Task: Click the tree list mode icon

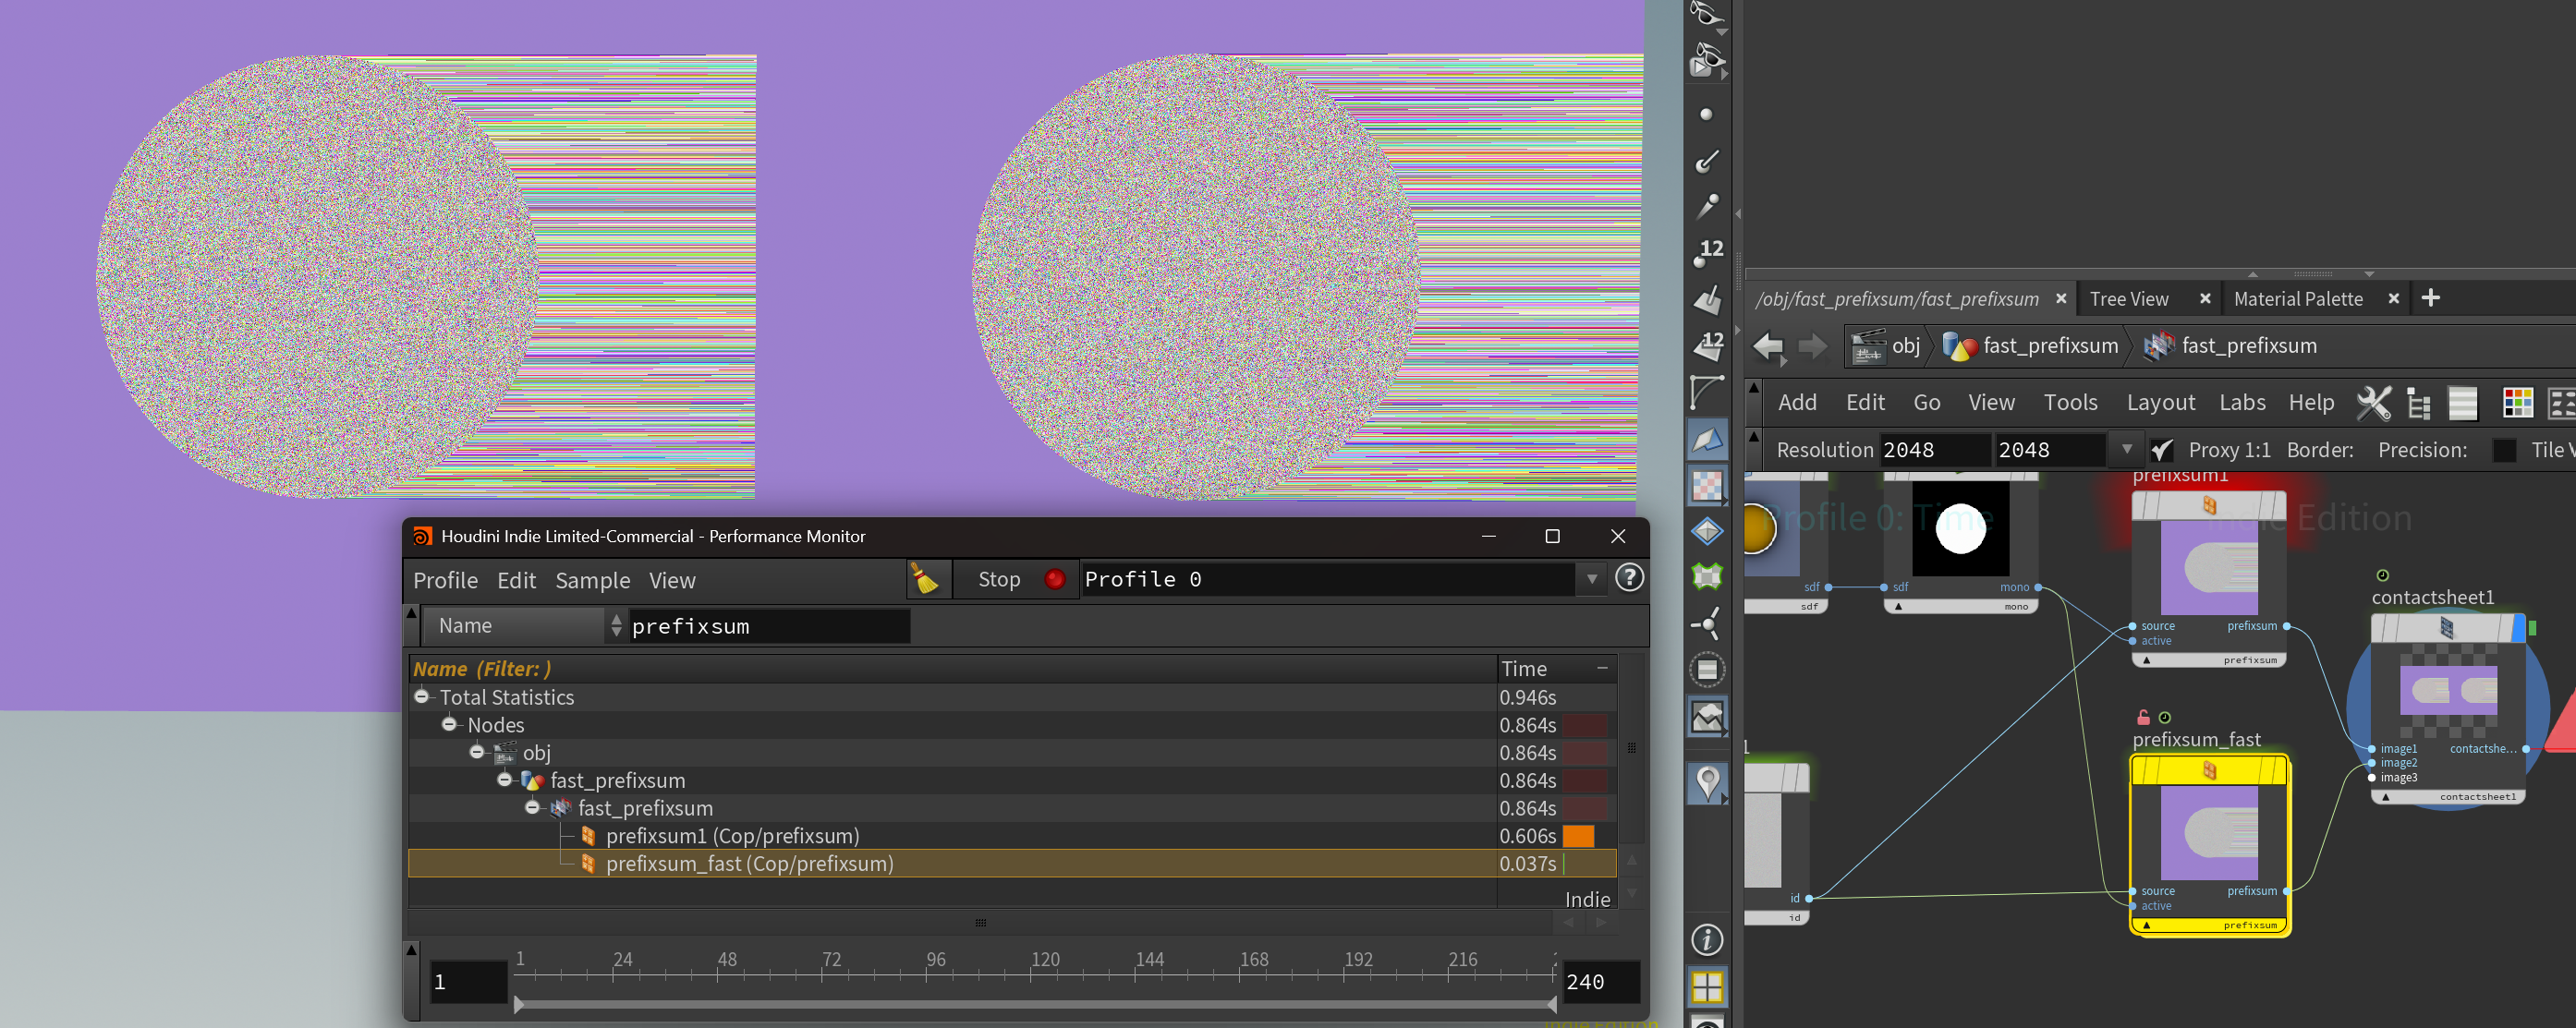Action: 2418,403
